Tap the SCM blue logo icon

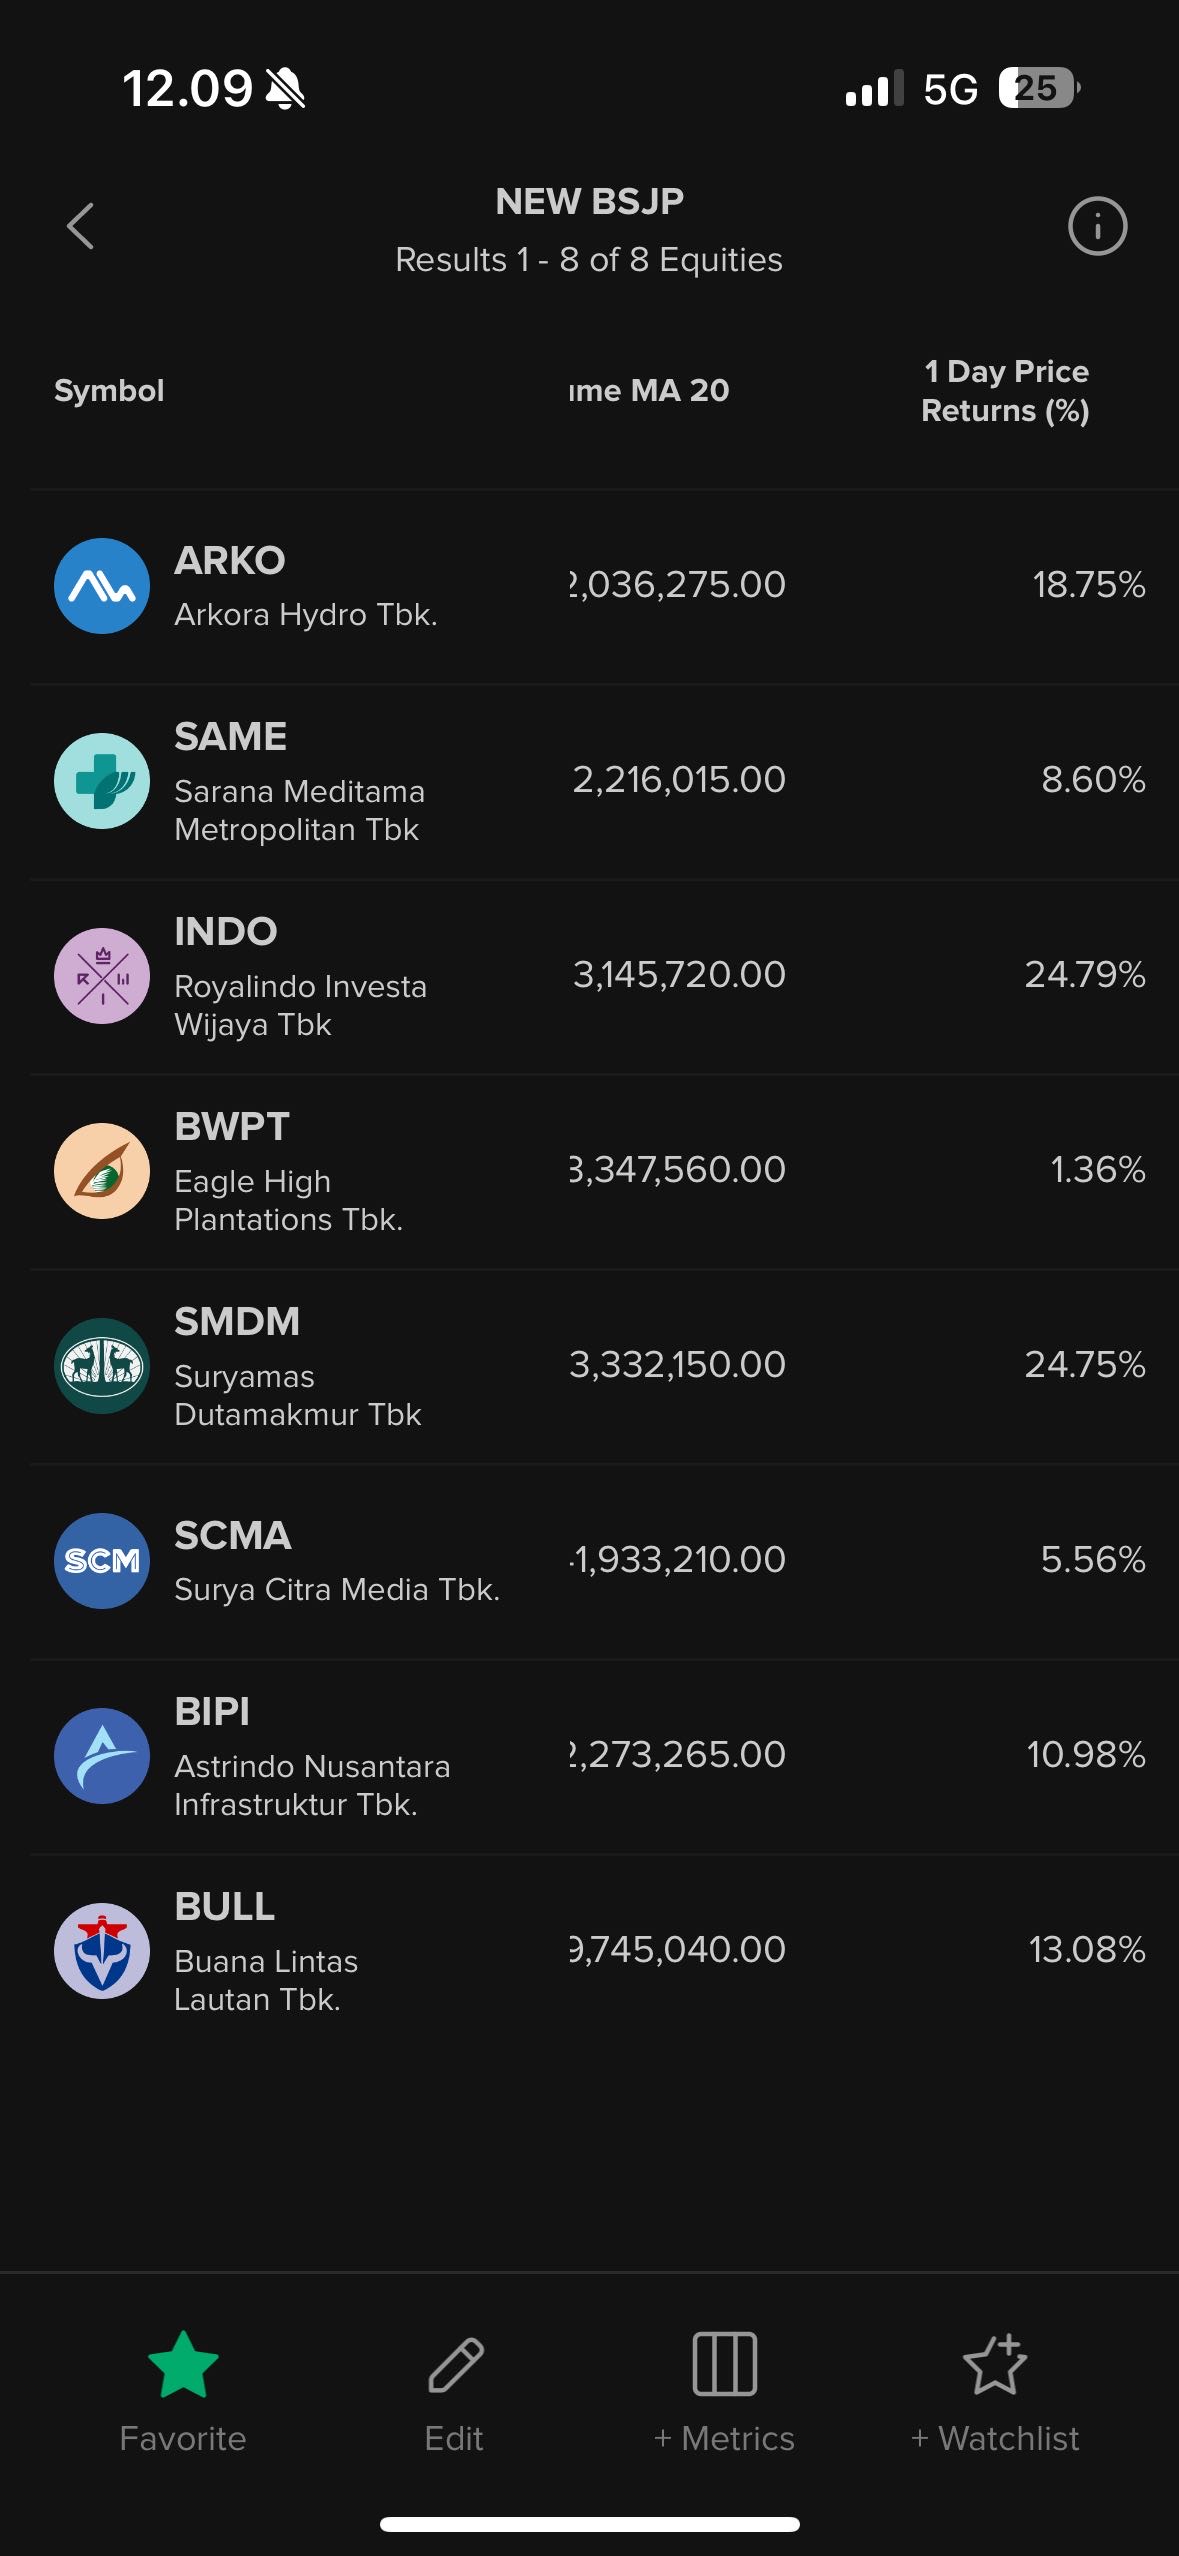pyautogui.click(x=102, y=1561)
